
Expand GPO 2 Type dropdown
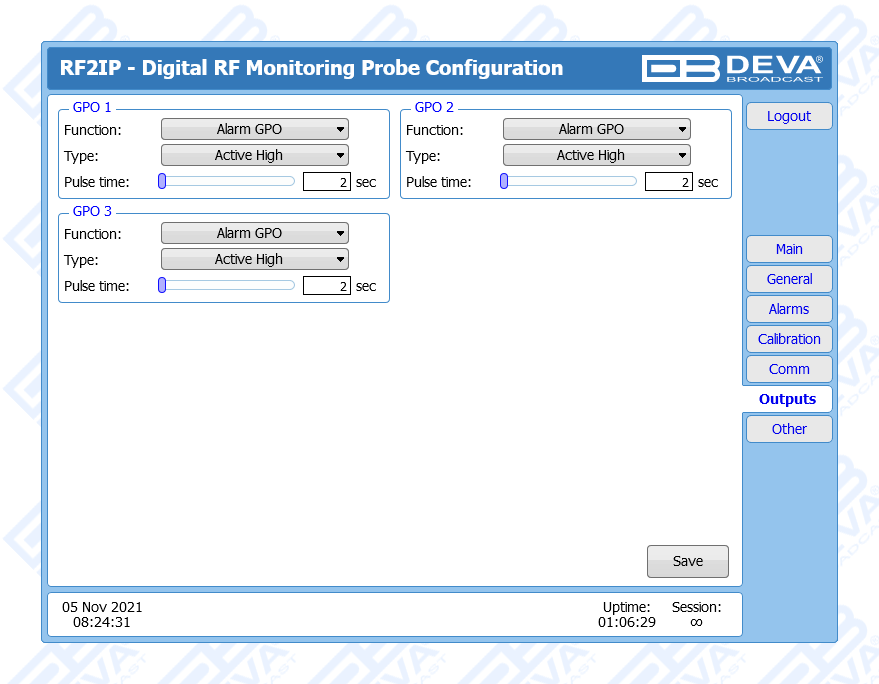[x=596, y=155]
